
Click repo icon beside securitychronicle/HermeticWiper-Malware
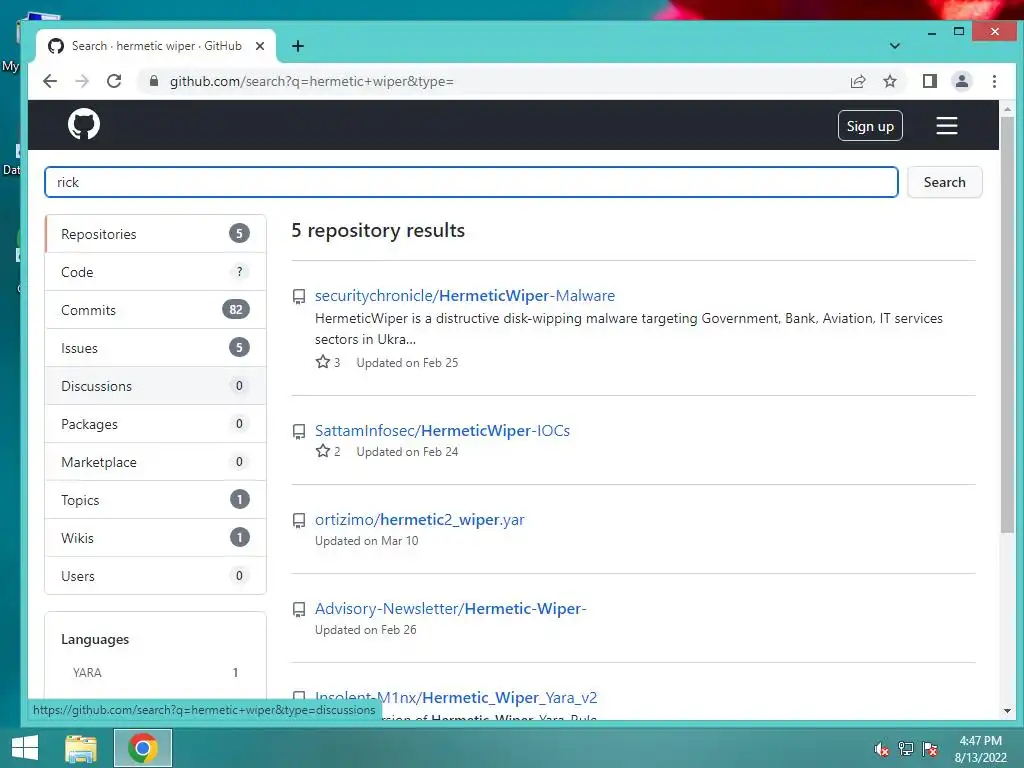tap(298, 296)
